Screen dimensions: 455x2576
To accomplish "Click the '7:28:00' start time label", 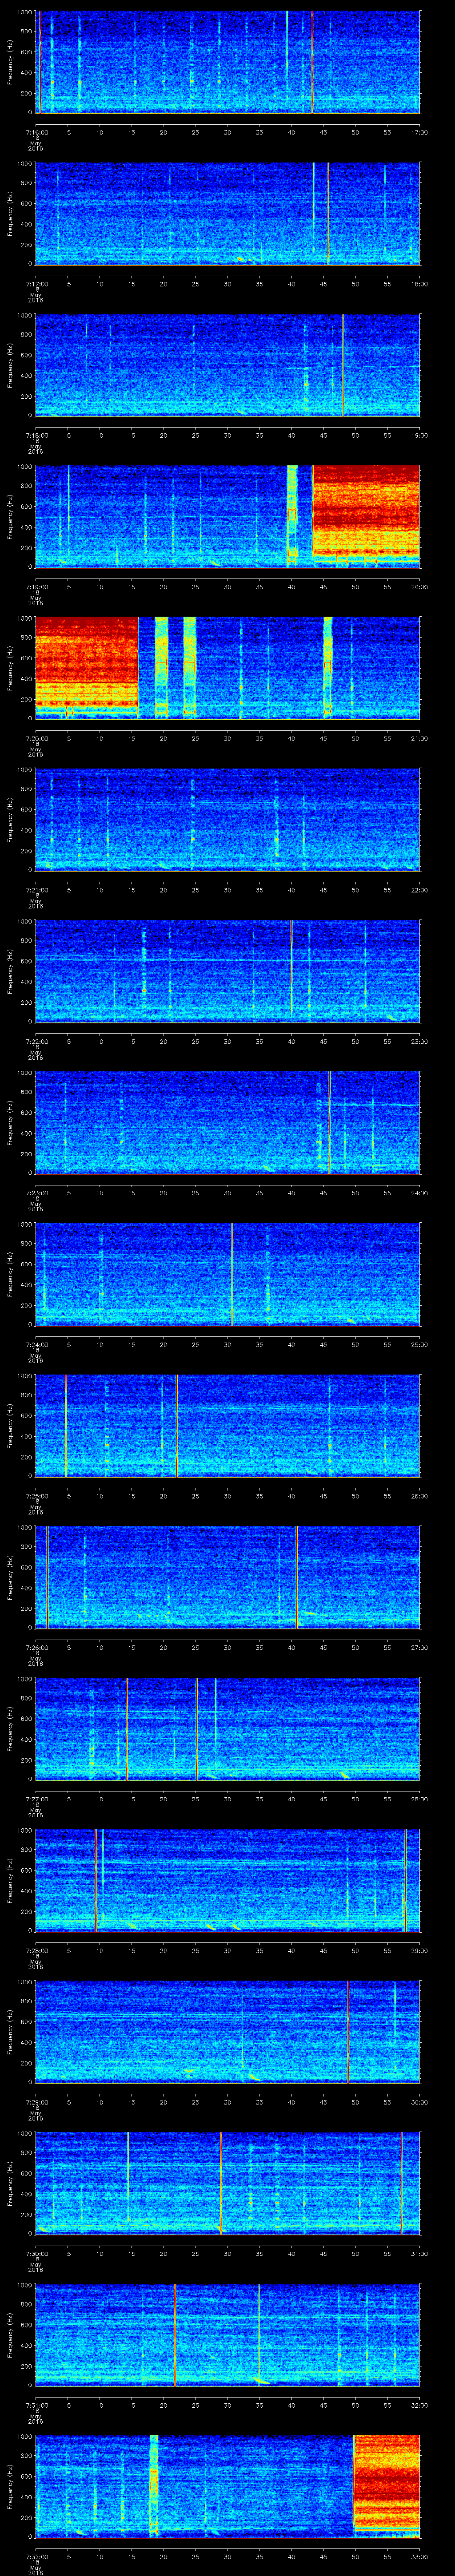I will [36, 1951].
